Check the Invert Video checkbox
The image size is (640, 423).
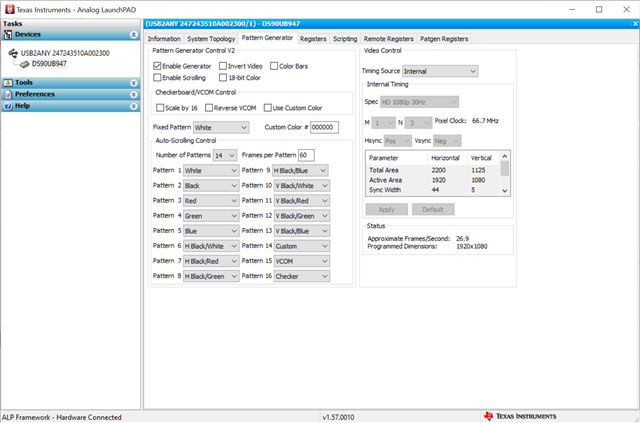tap(223, 66)
